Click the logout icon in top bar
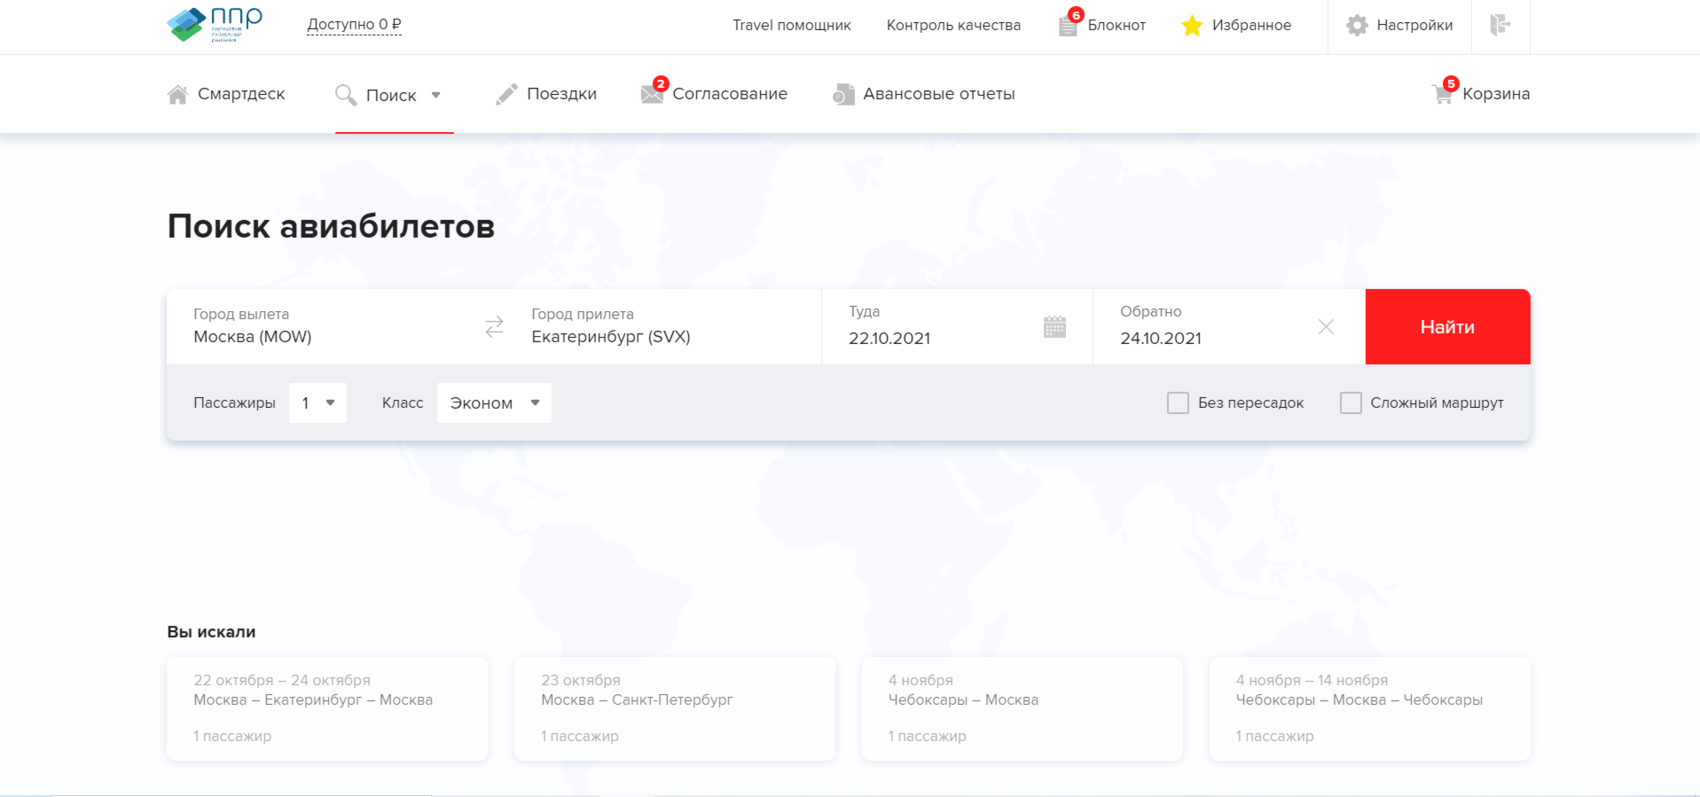Viewport: 1700px width, 797px height. [x=1500, y=25]
